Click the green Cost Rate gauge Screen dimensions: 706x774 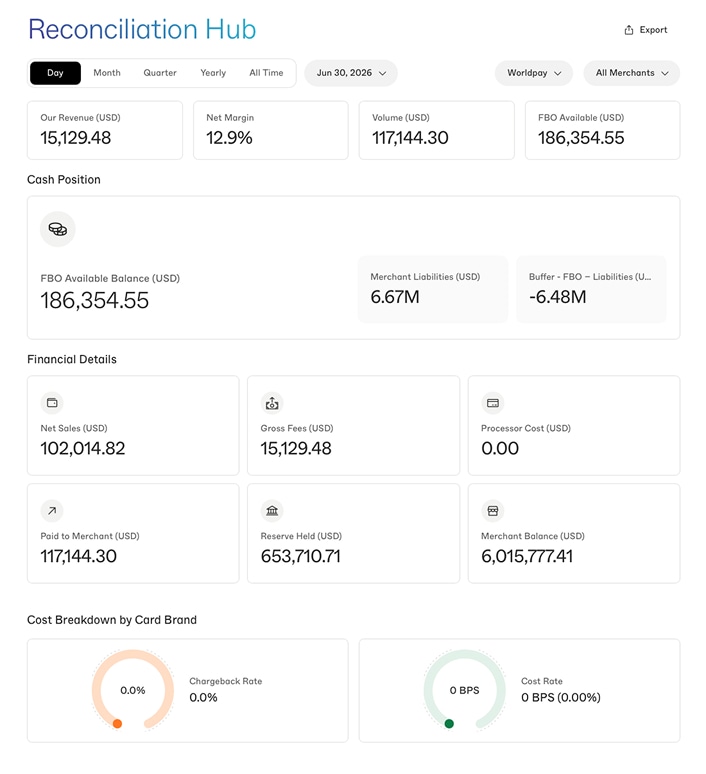coord(465,690)
